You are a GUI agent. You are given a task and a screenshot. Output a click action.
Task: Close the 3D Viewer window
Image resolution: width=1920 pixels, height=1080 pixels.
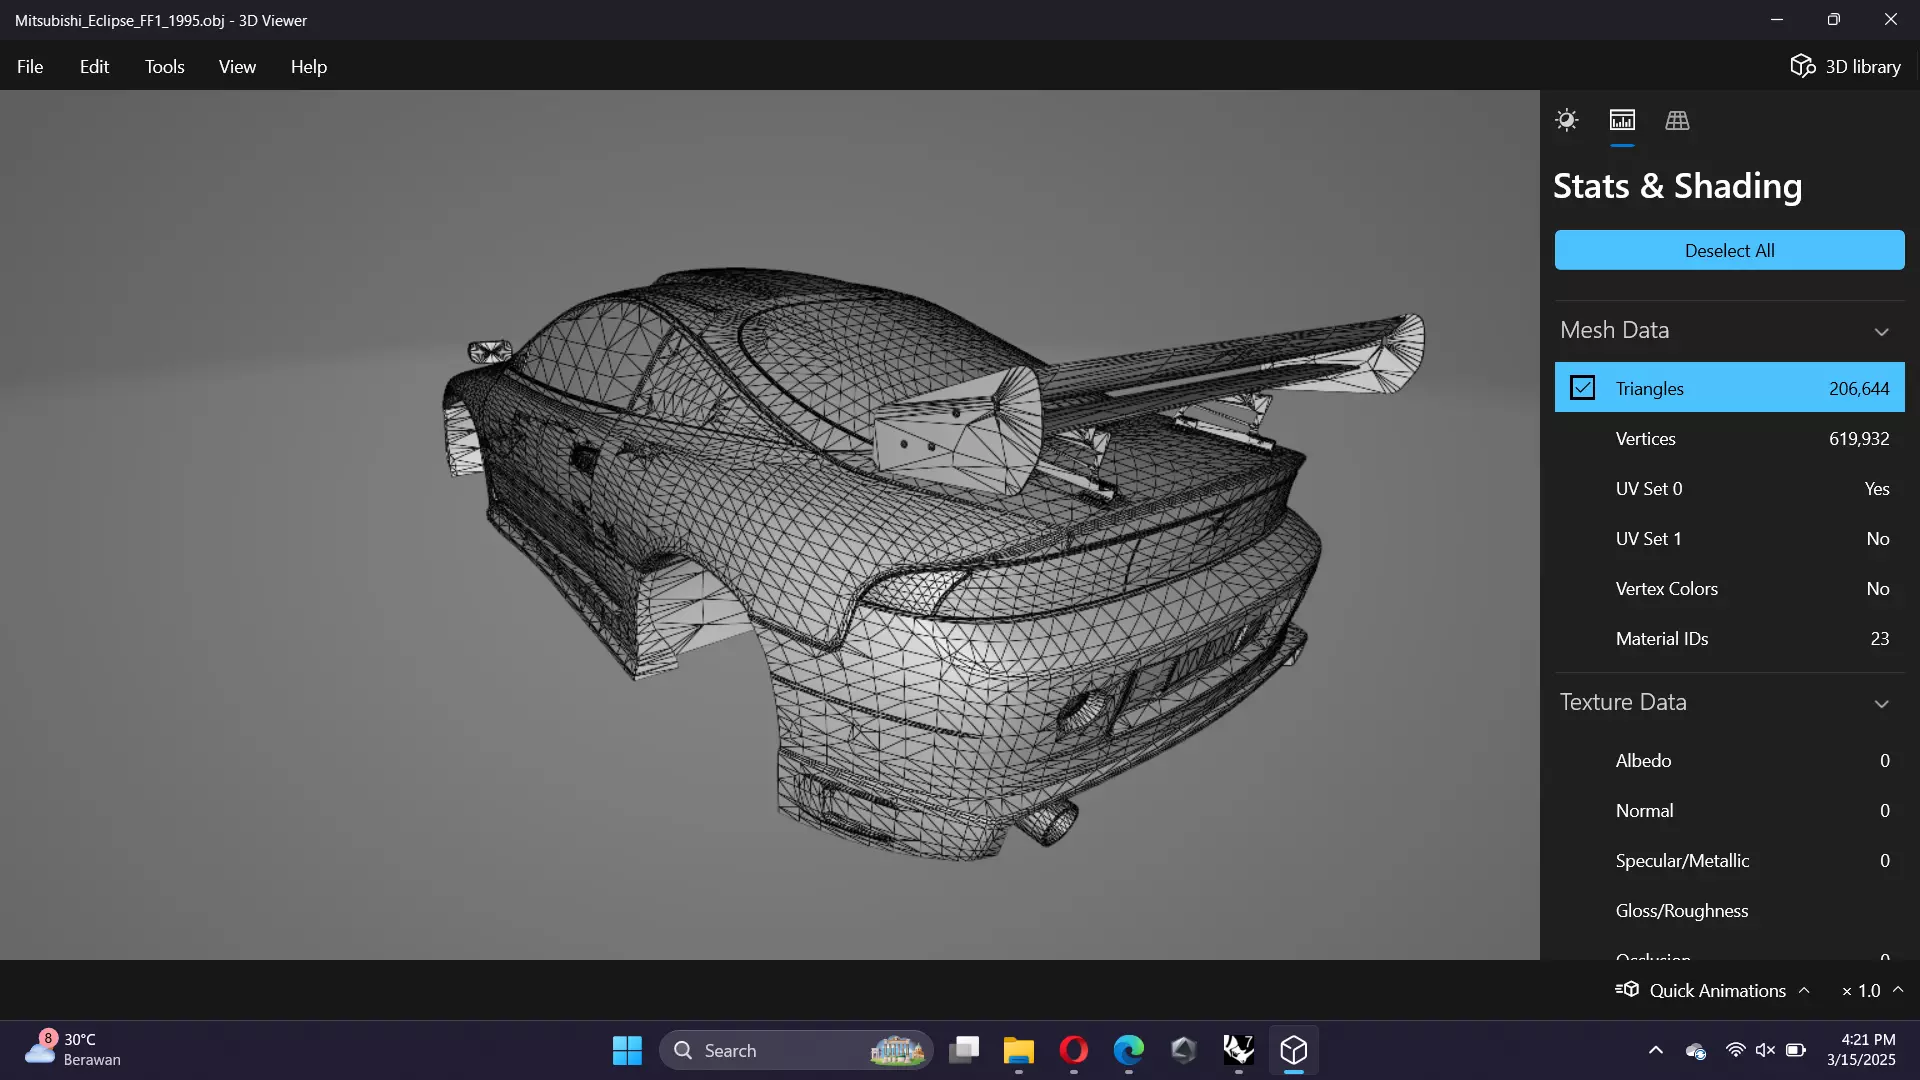(x=1890, y=20)
